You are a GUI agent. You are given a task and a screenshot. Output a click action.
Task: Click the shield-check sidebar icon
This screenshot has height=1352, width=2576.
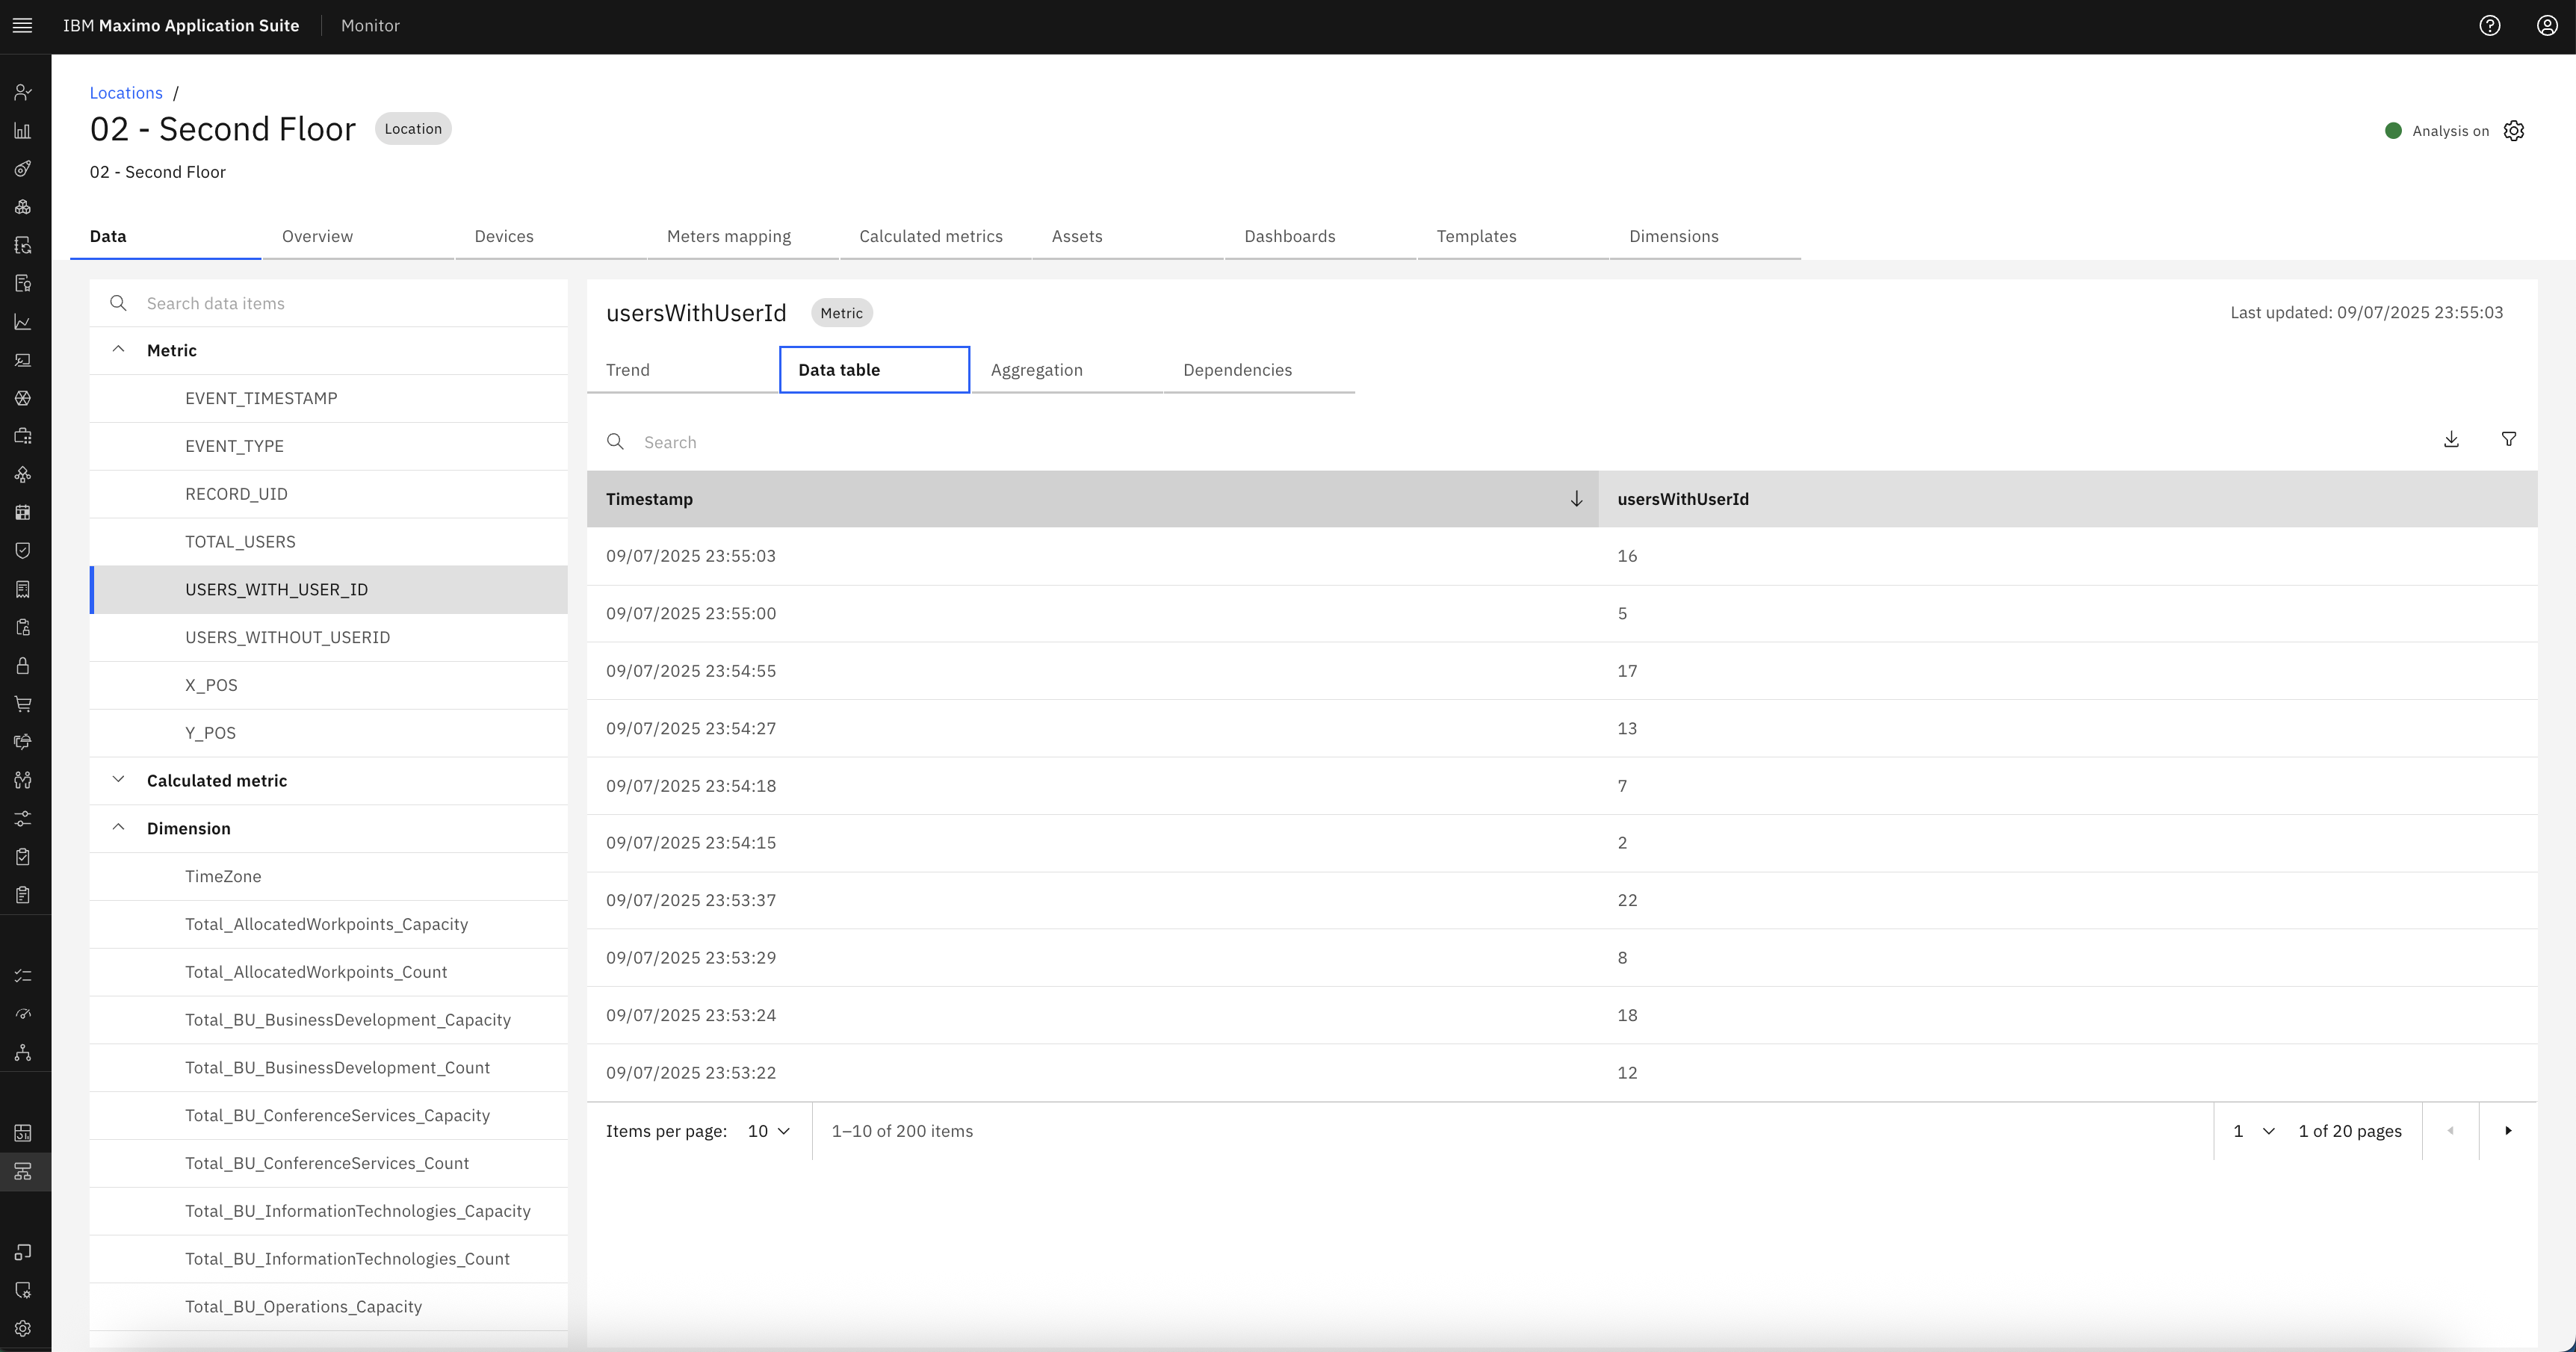coord(23,551)
